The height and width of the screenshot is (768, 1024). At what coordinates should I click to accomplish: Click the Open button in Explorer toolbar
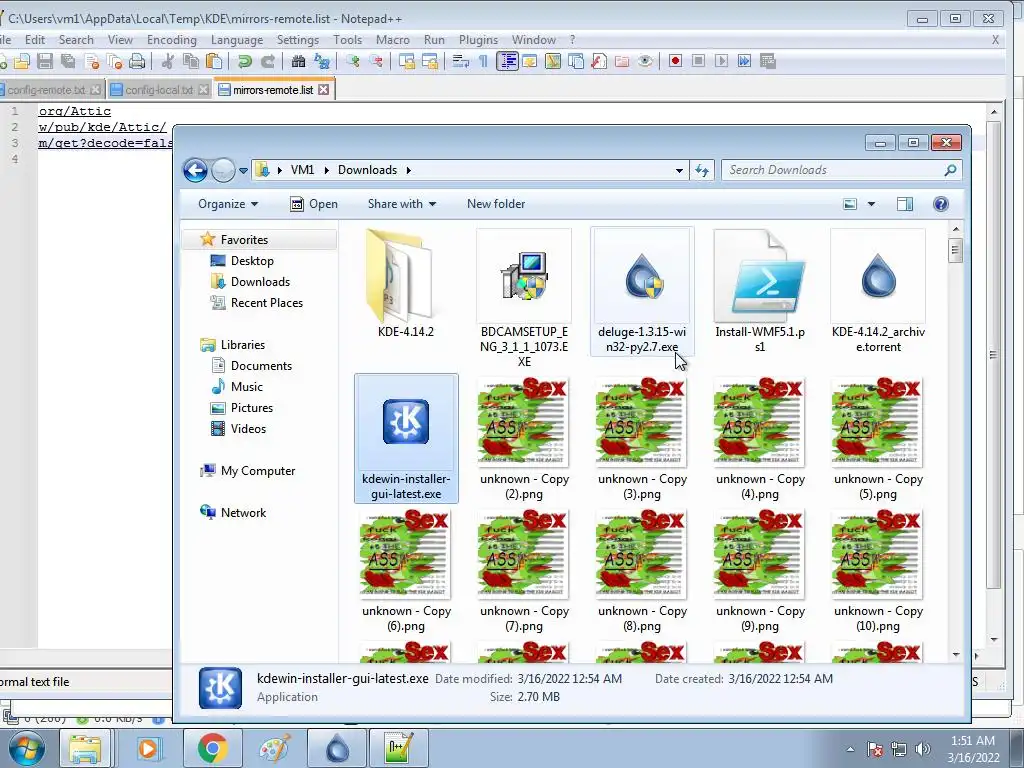314,204
